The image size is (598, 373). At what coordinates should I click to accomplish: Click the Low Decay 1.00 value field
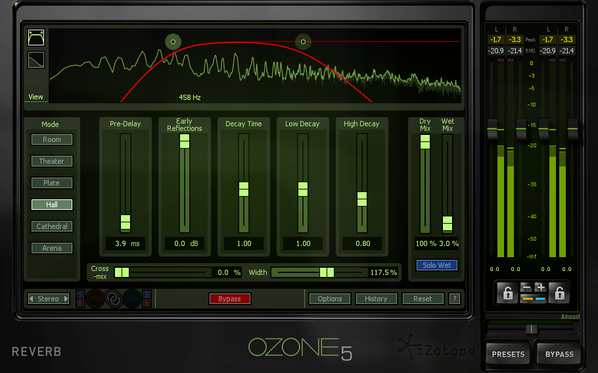(303, 243)
